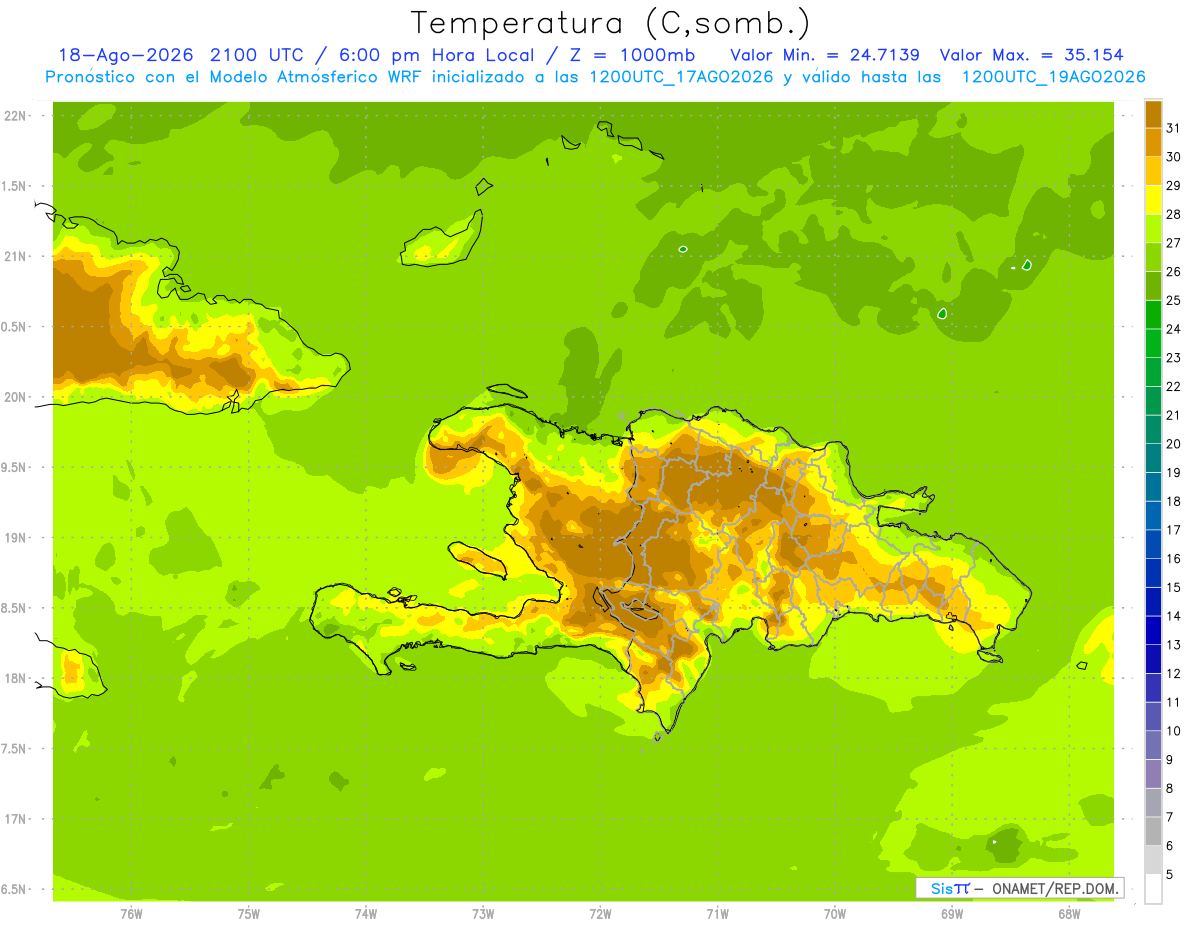Click the 'Valor Min. = 24.7139' text

(825, 55)
